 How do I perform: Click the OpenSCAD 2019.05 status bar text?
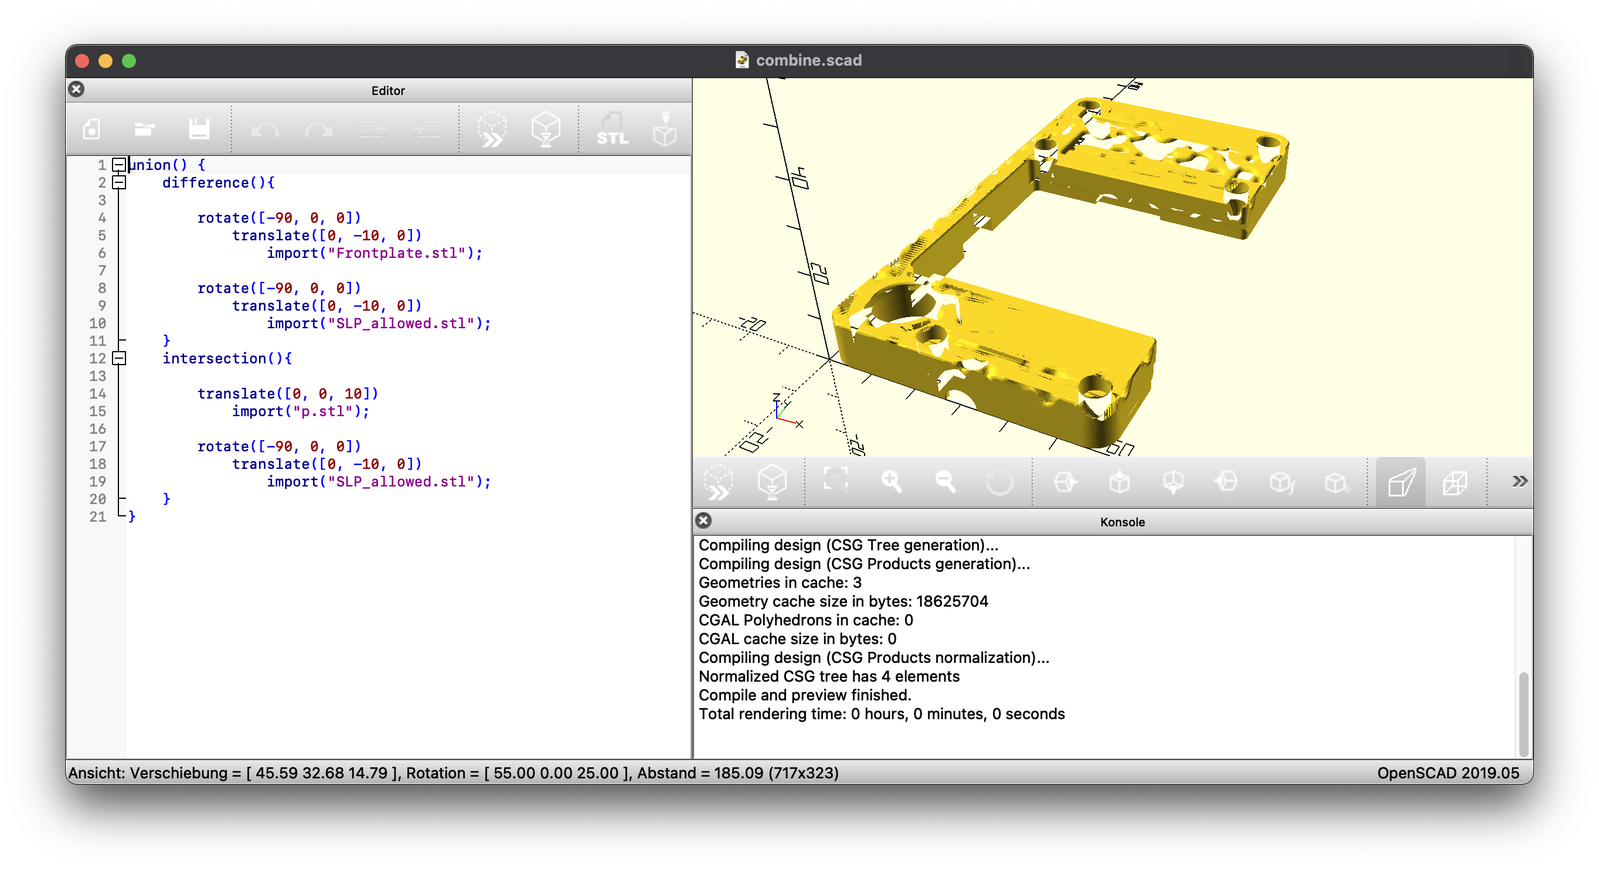click(x=1448, y=773)
